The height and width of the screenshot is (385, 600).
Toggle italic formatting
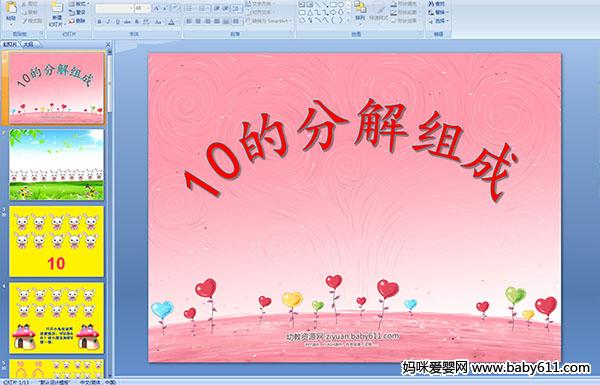coord(108,22)
